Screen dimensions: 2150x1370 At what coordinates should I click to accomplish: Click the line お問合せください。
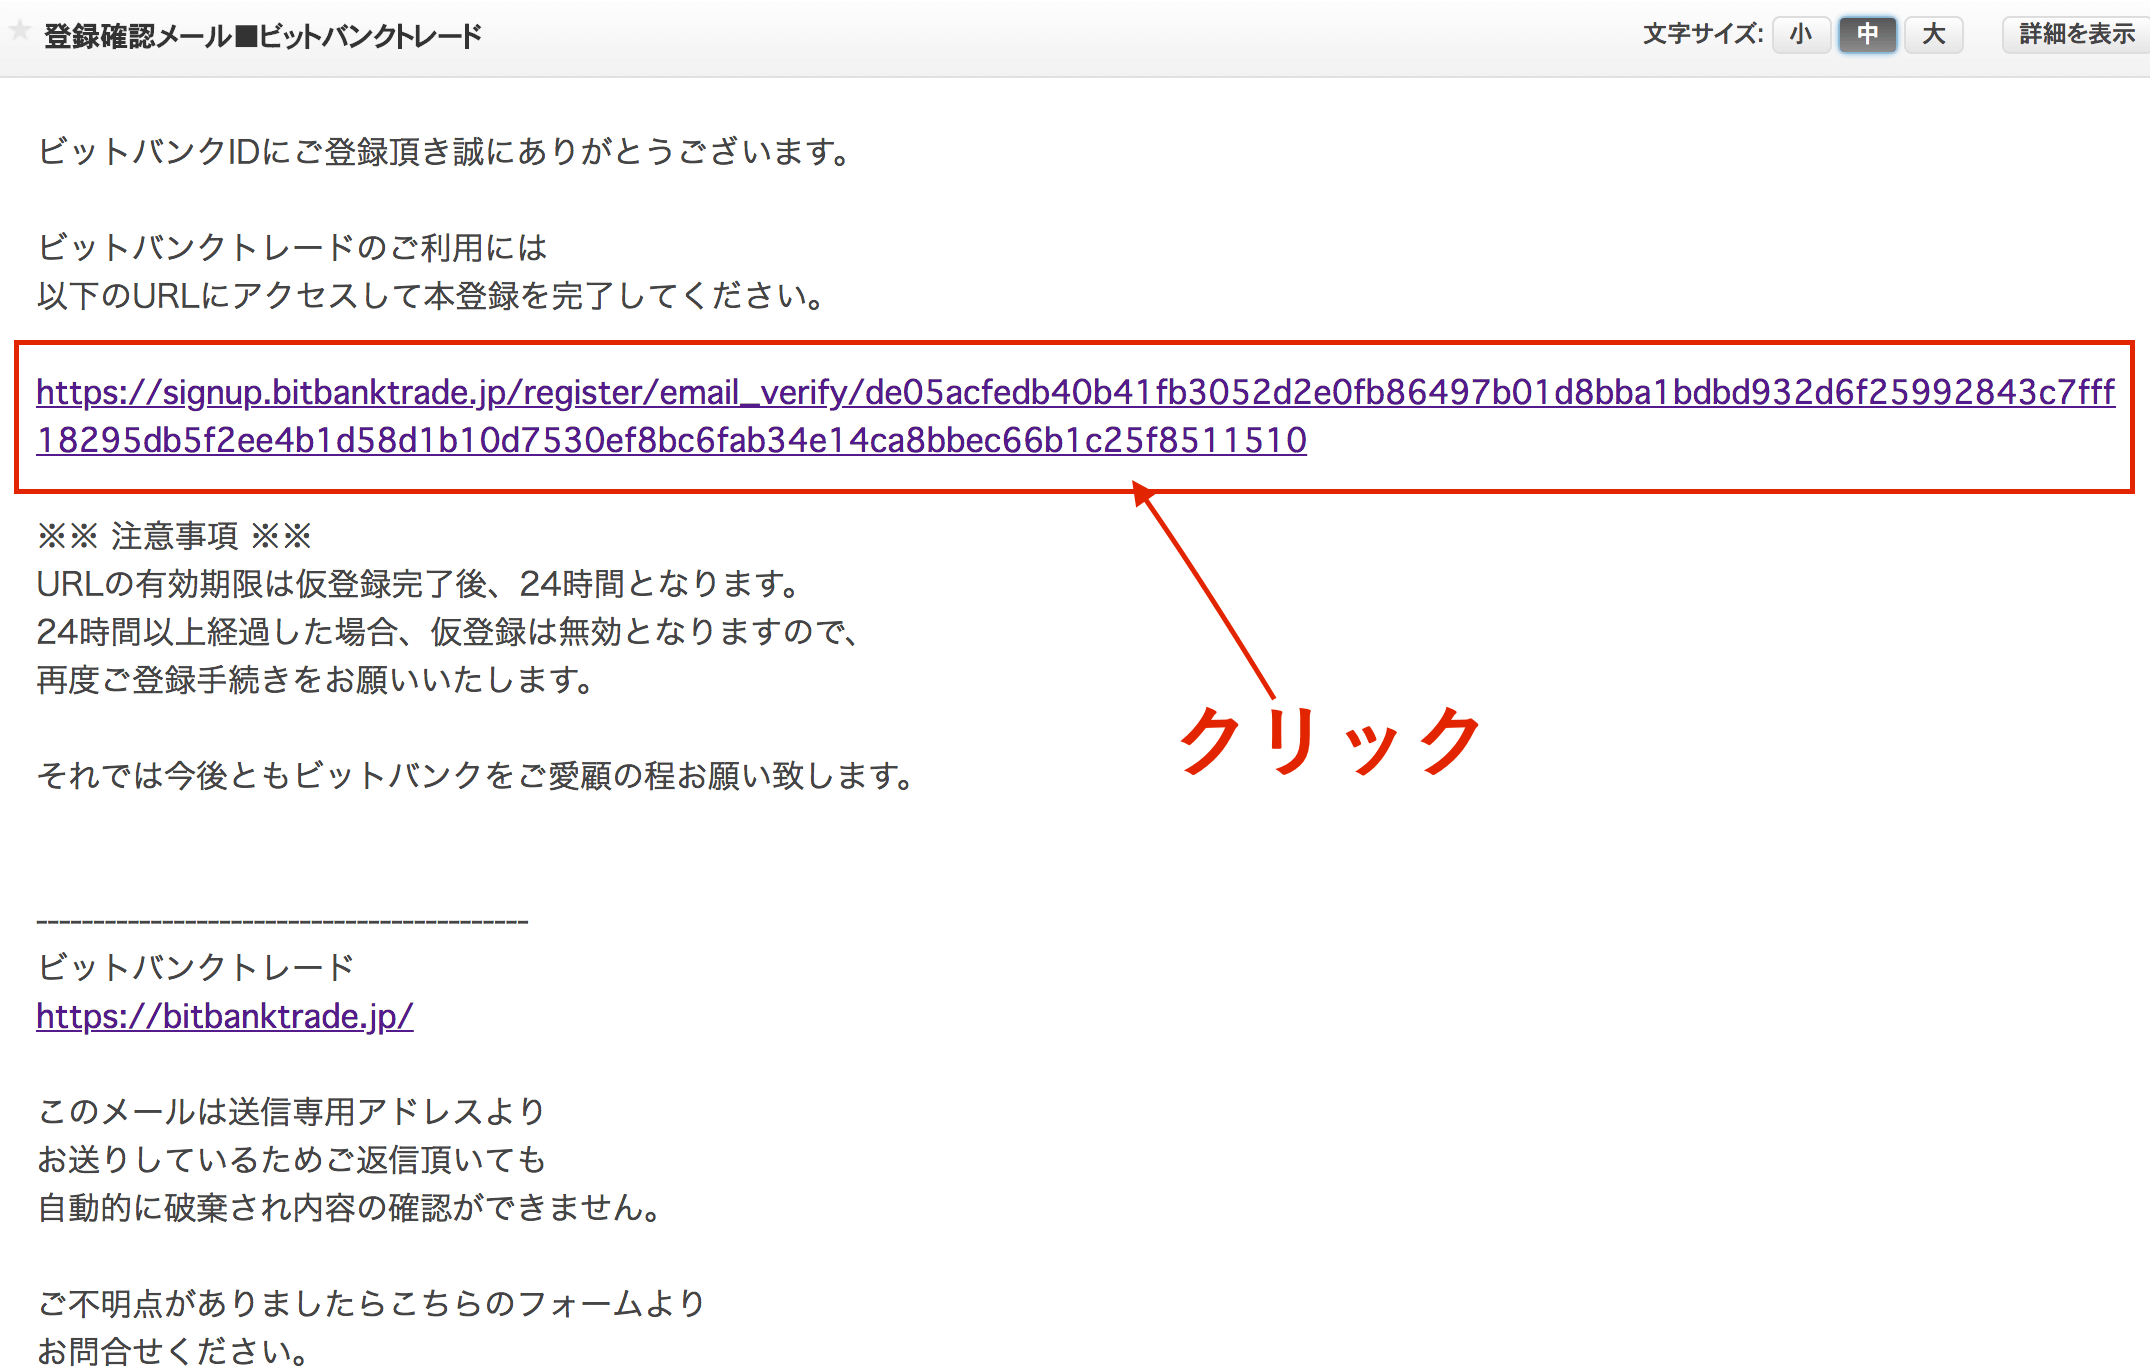[x=174, y=1352]
